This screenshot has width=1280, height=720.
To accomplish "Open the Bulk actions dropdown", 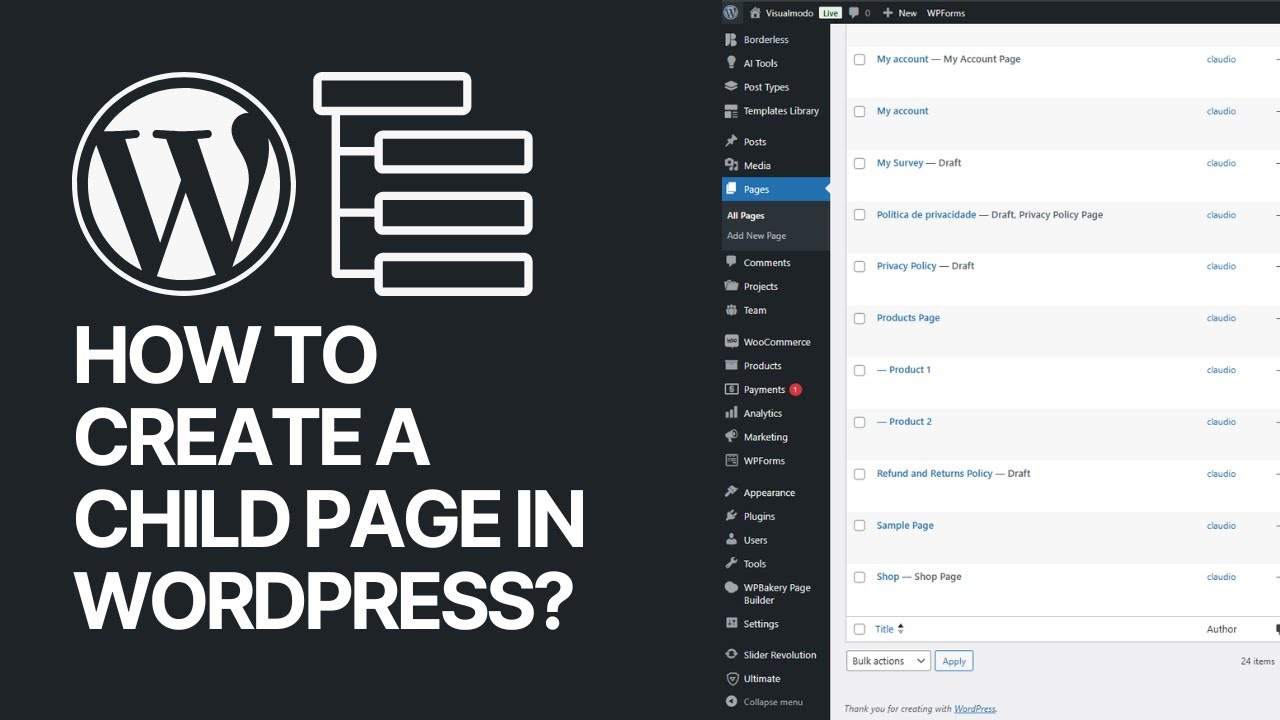I will point(889,661).
